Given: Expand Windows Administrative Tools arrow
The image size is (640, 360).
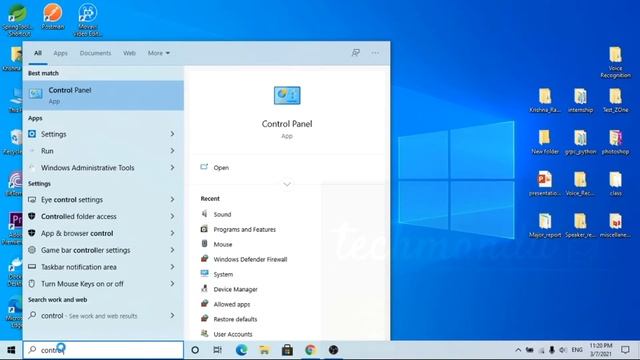Looking at the screenshot, I should coord(172,167).
